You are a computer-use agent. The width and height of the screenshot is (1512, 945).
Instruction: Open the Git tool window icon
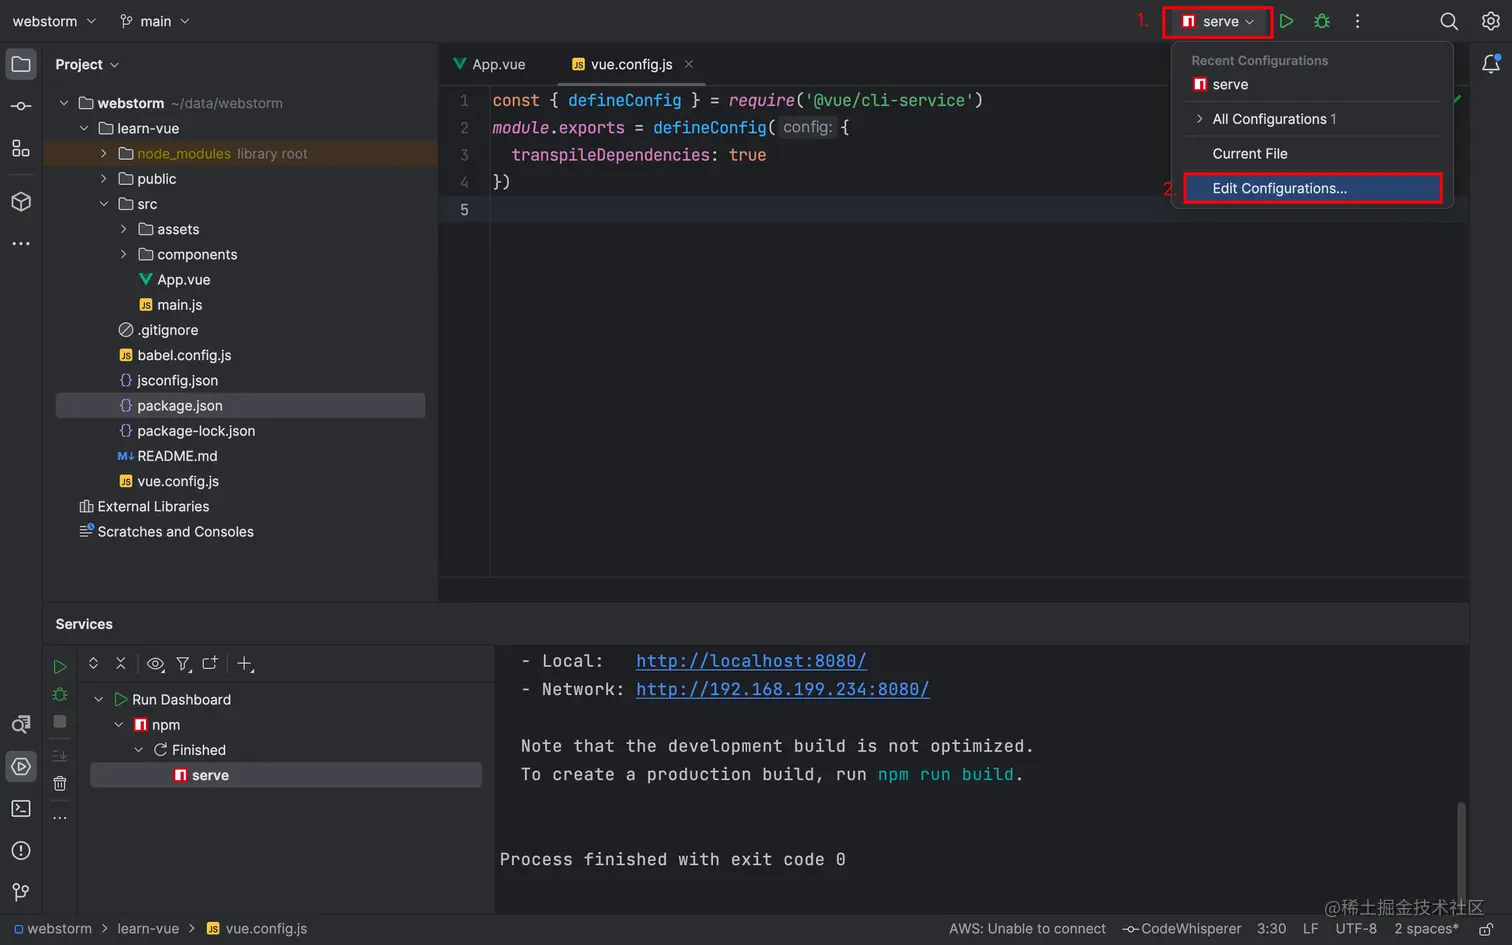pos(21,892)
